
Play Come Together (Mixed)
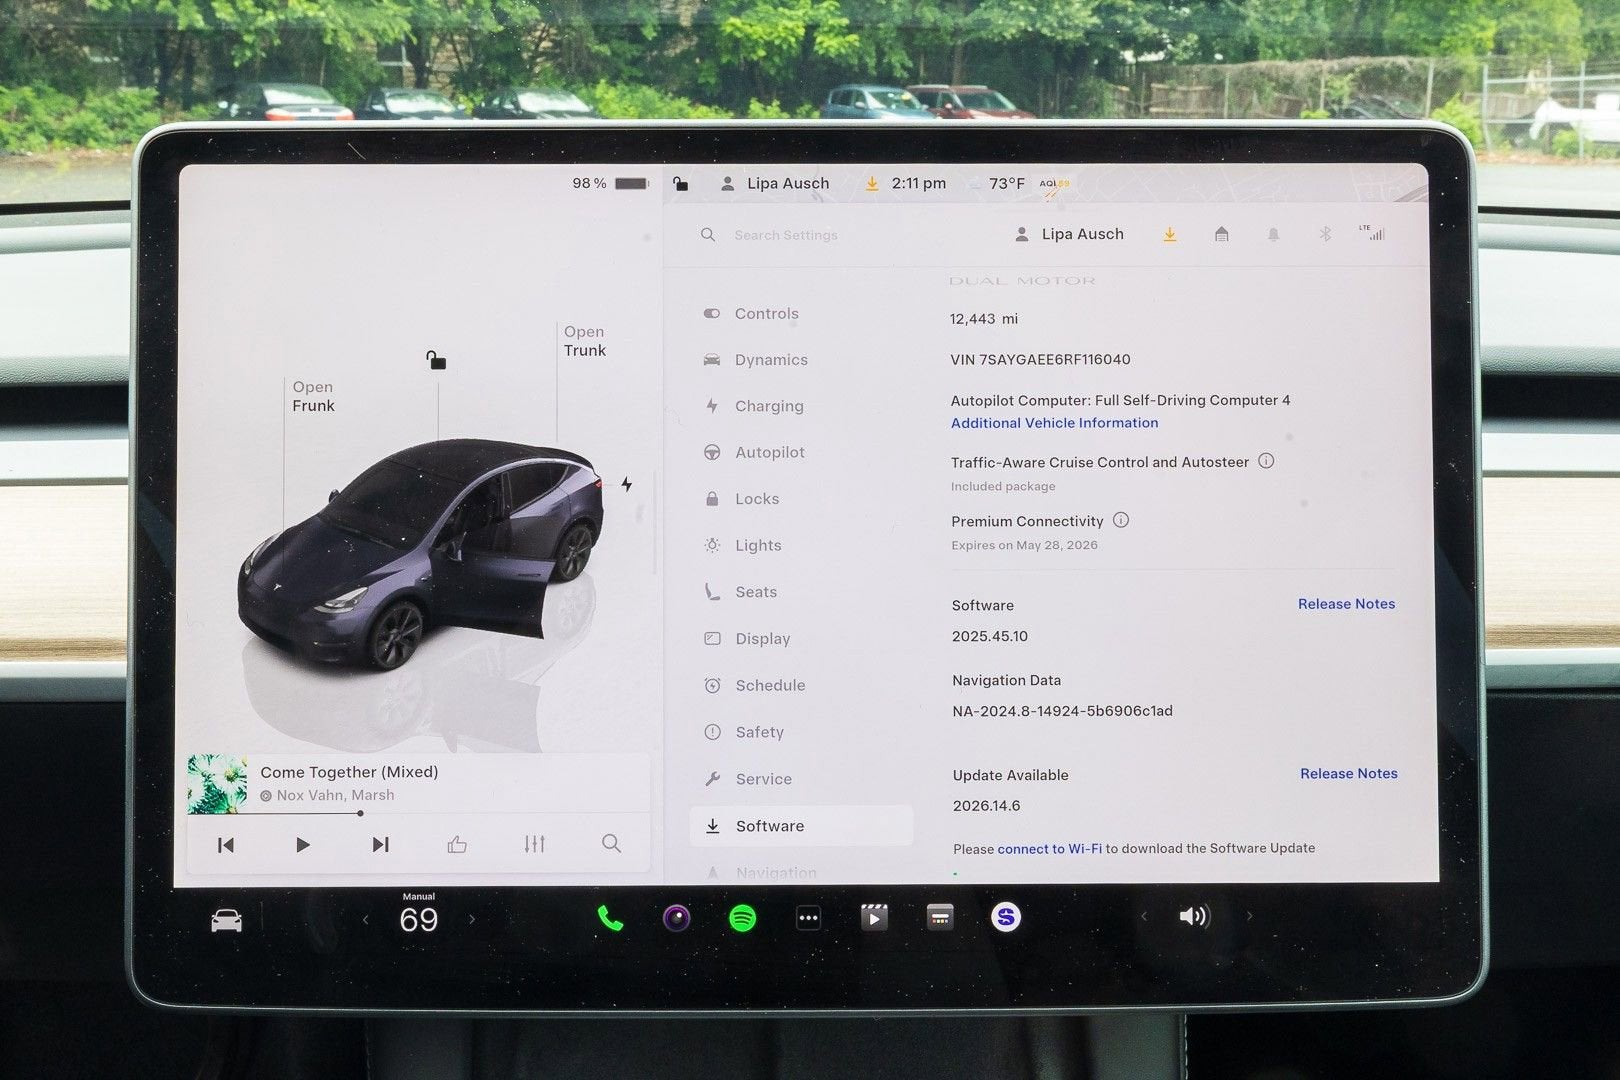click(302, 845)
